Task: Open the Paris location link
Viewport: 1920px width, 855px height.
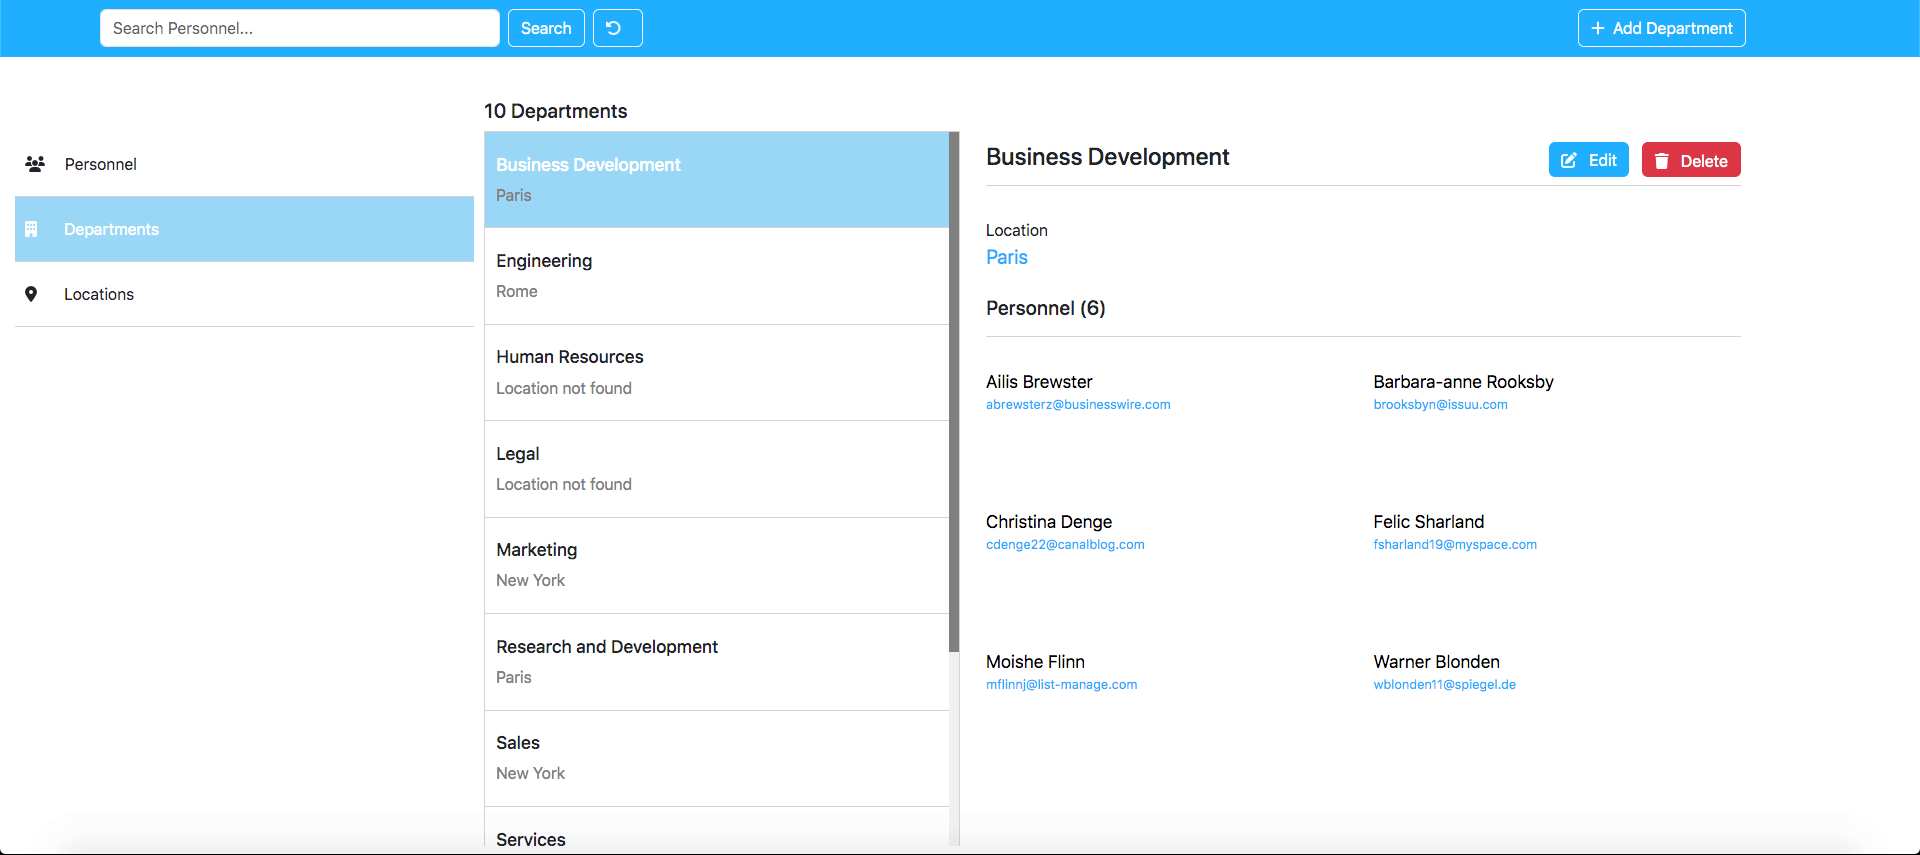Action: (x=1006, y=257)
